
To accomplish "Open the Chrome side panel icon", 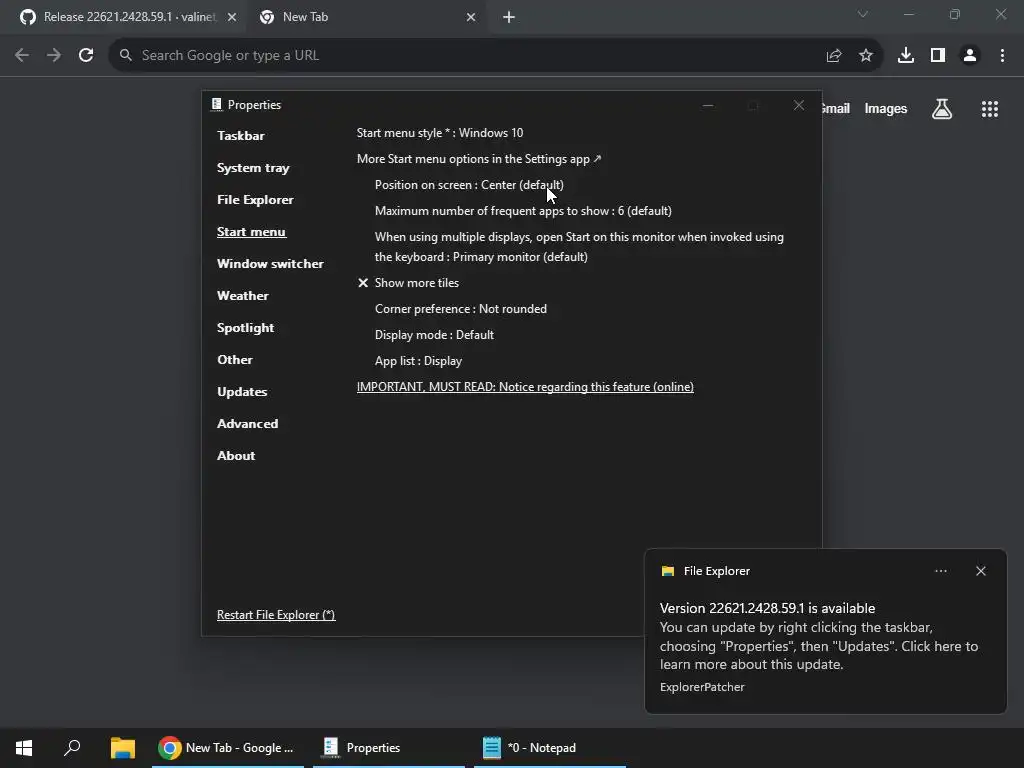I will pyautogui.click(x=938, y=56).
